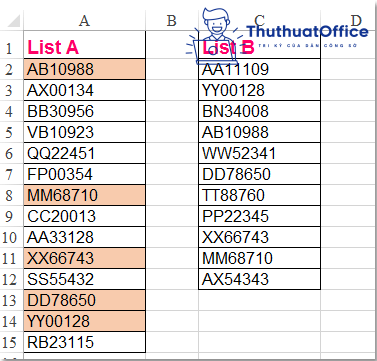Image resolution: width=377 pixels, height=361 pixels.
Task: Select cell WW52341
Action: coord(260,153)
